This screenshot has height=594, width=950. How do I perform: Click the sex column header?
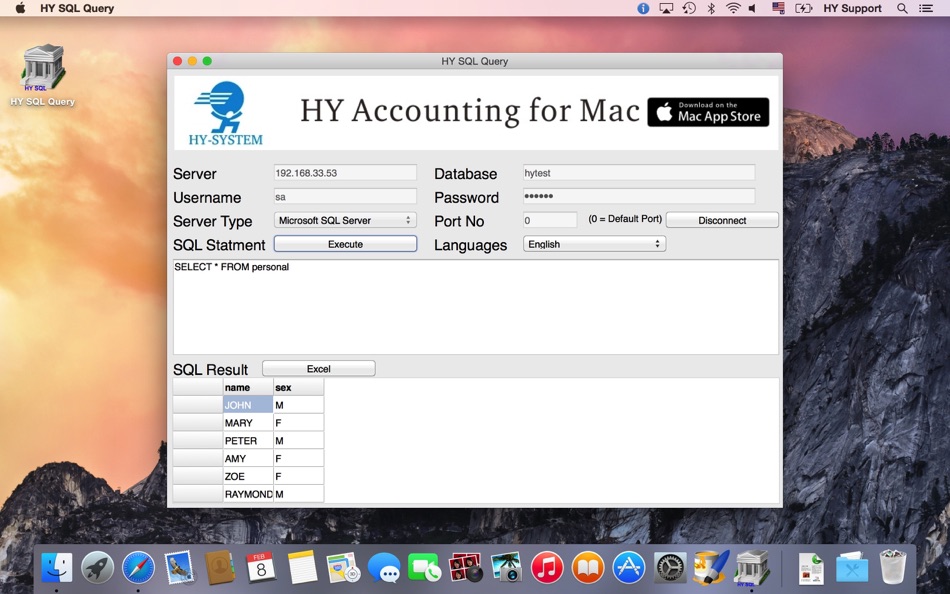point(299,387)
